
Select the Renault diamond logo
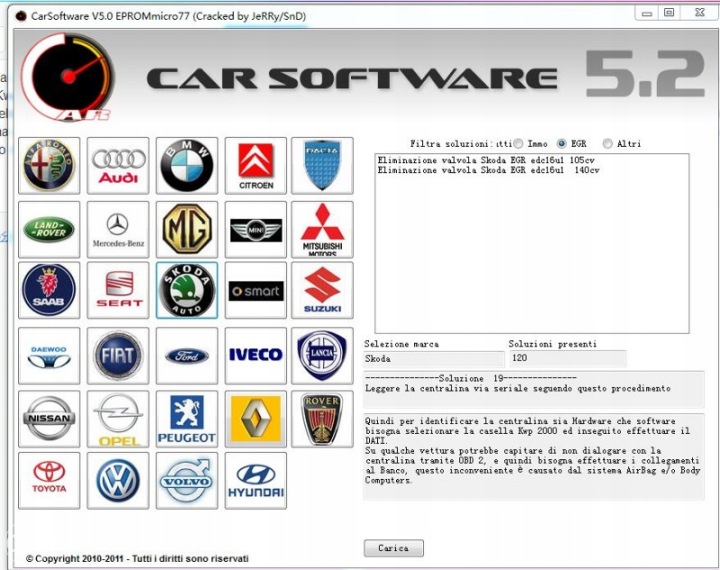pyautogui.click(x=255, y=419)
